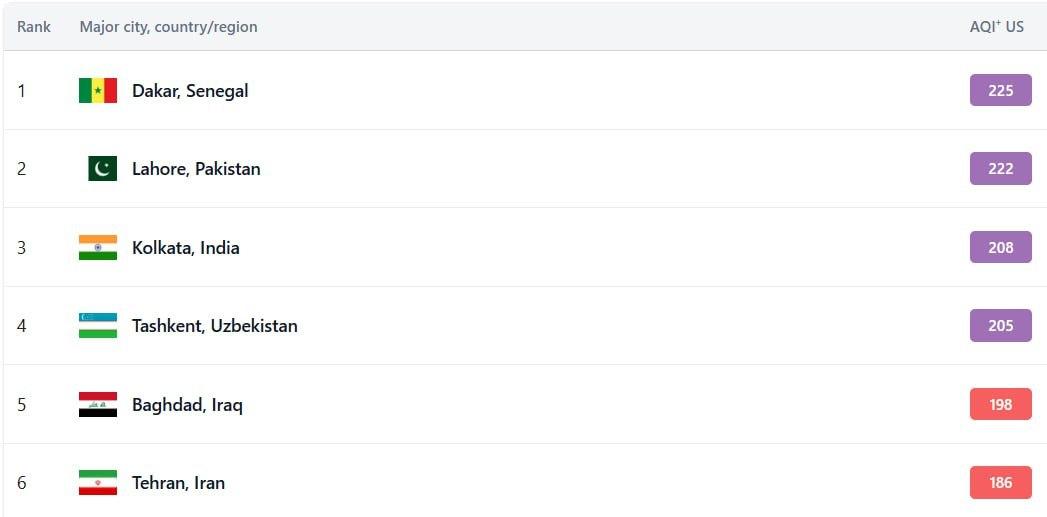Open the Dakar, Senegal city link

point(190,91)
